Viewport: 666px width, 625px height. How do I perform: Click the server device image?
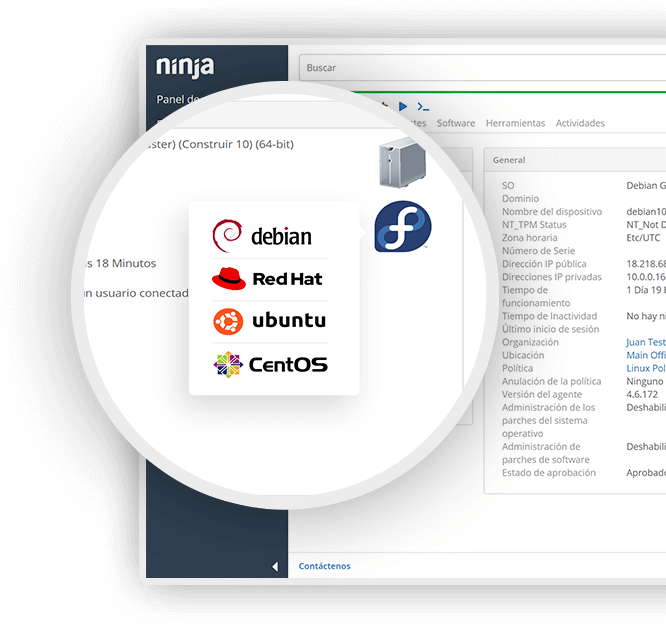(402, 163)
